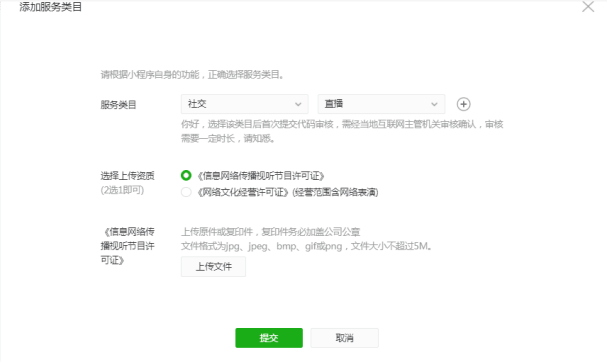Cancel with the 取消 button
This screenshot has height=363, width=607.
344,338
